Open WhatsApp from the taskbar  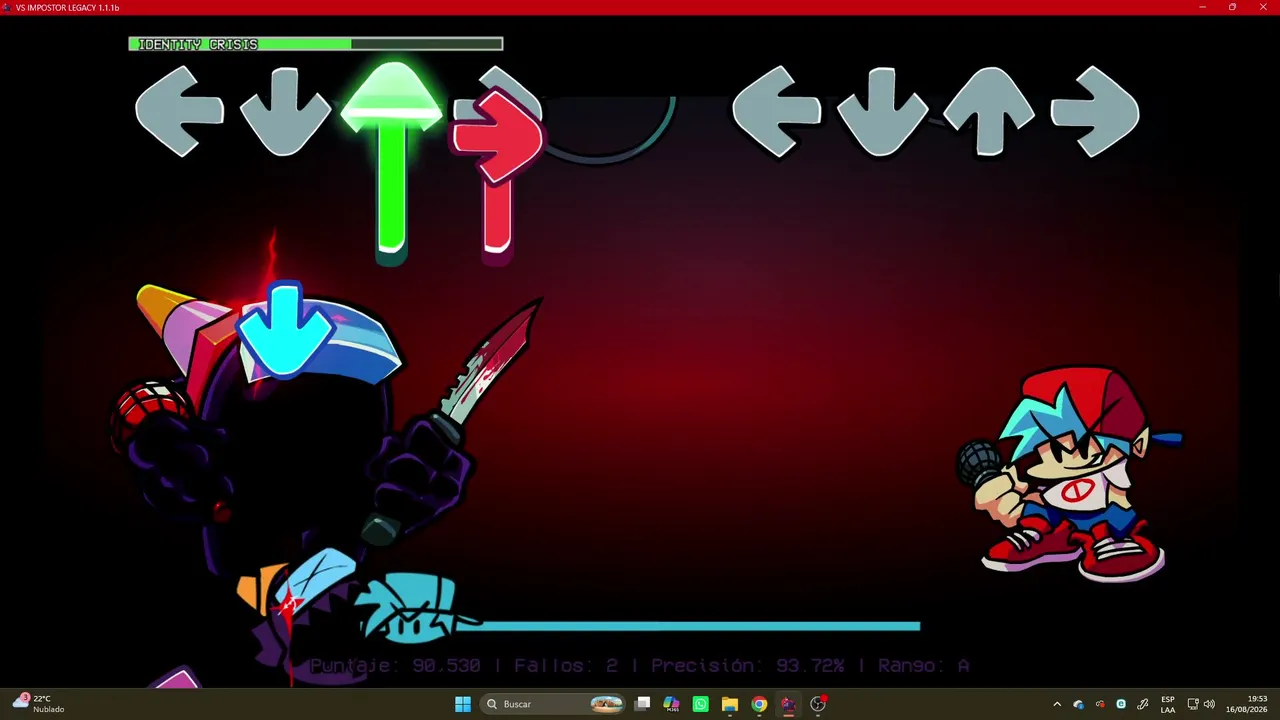(x=700, y=704)
